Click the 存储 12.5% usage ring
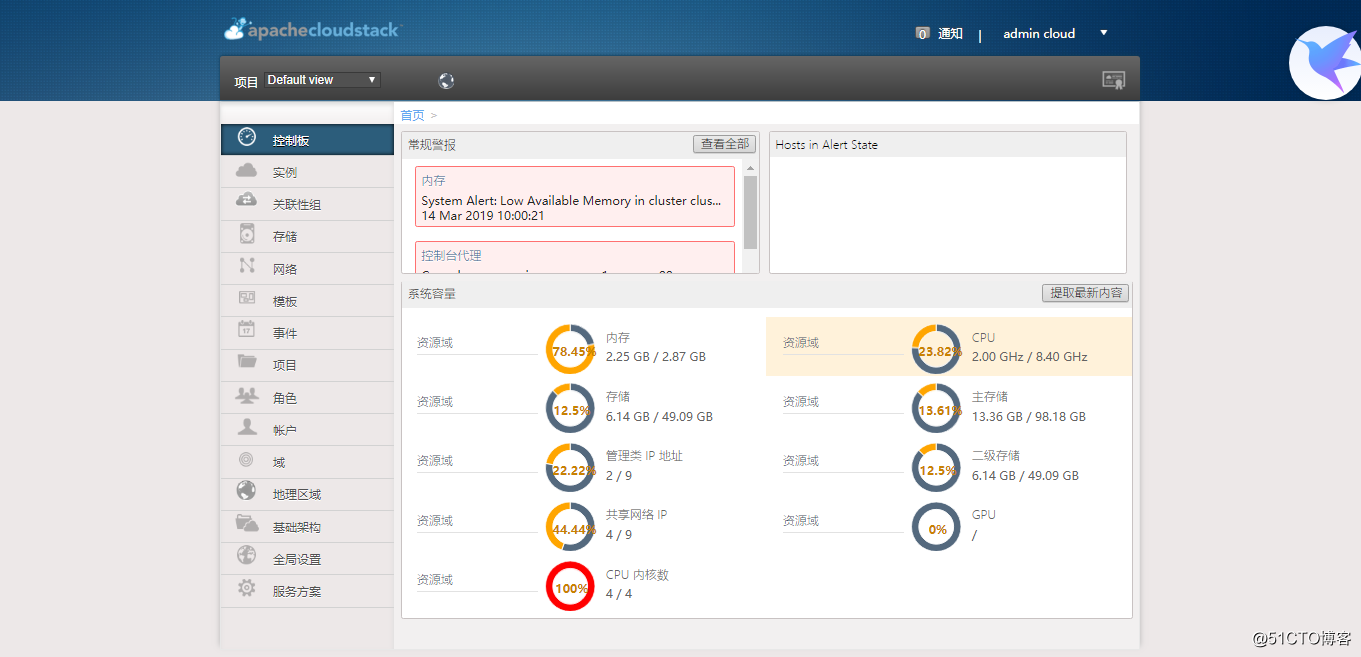 click(x=571, y=409)
